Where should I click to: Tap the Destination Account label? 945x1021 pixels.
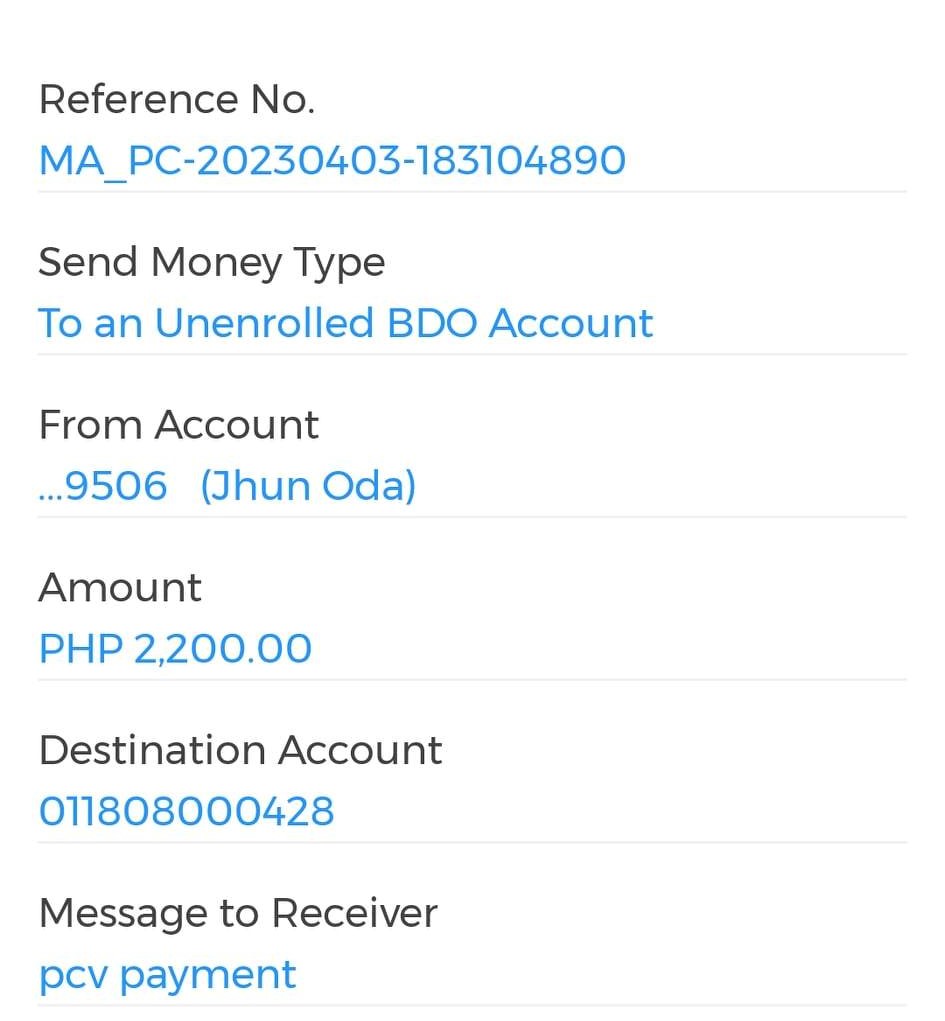point(240,750)
